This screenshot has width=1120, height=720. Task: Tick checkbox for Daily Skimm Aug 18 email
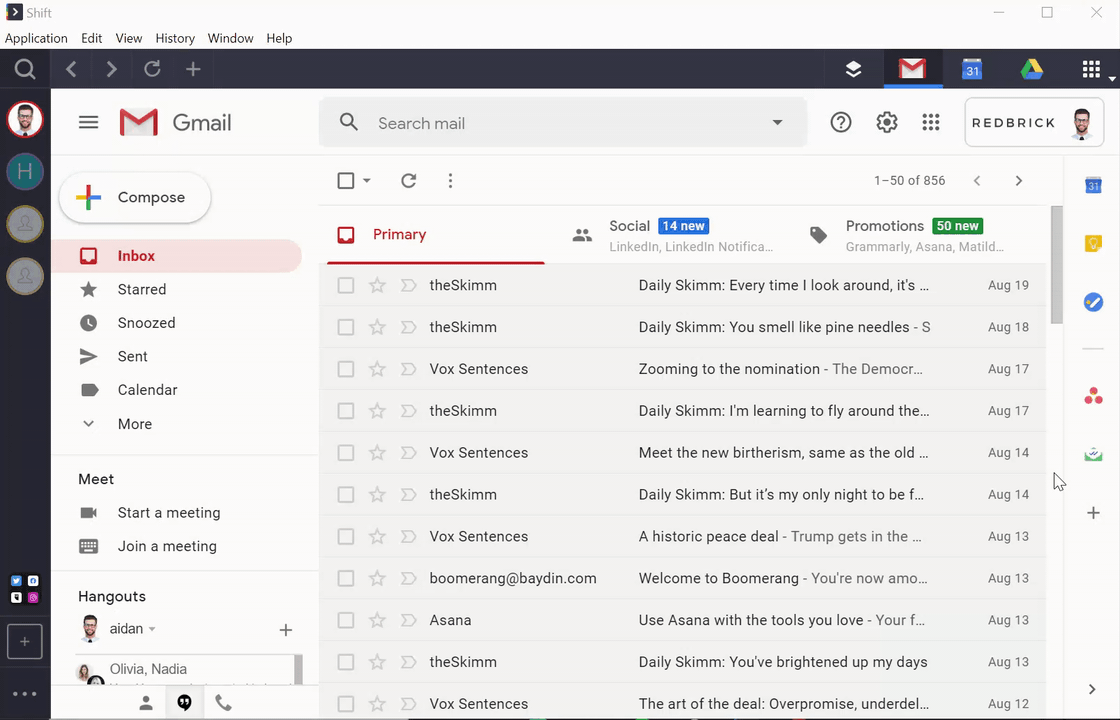346,327
